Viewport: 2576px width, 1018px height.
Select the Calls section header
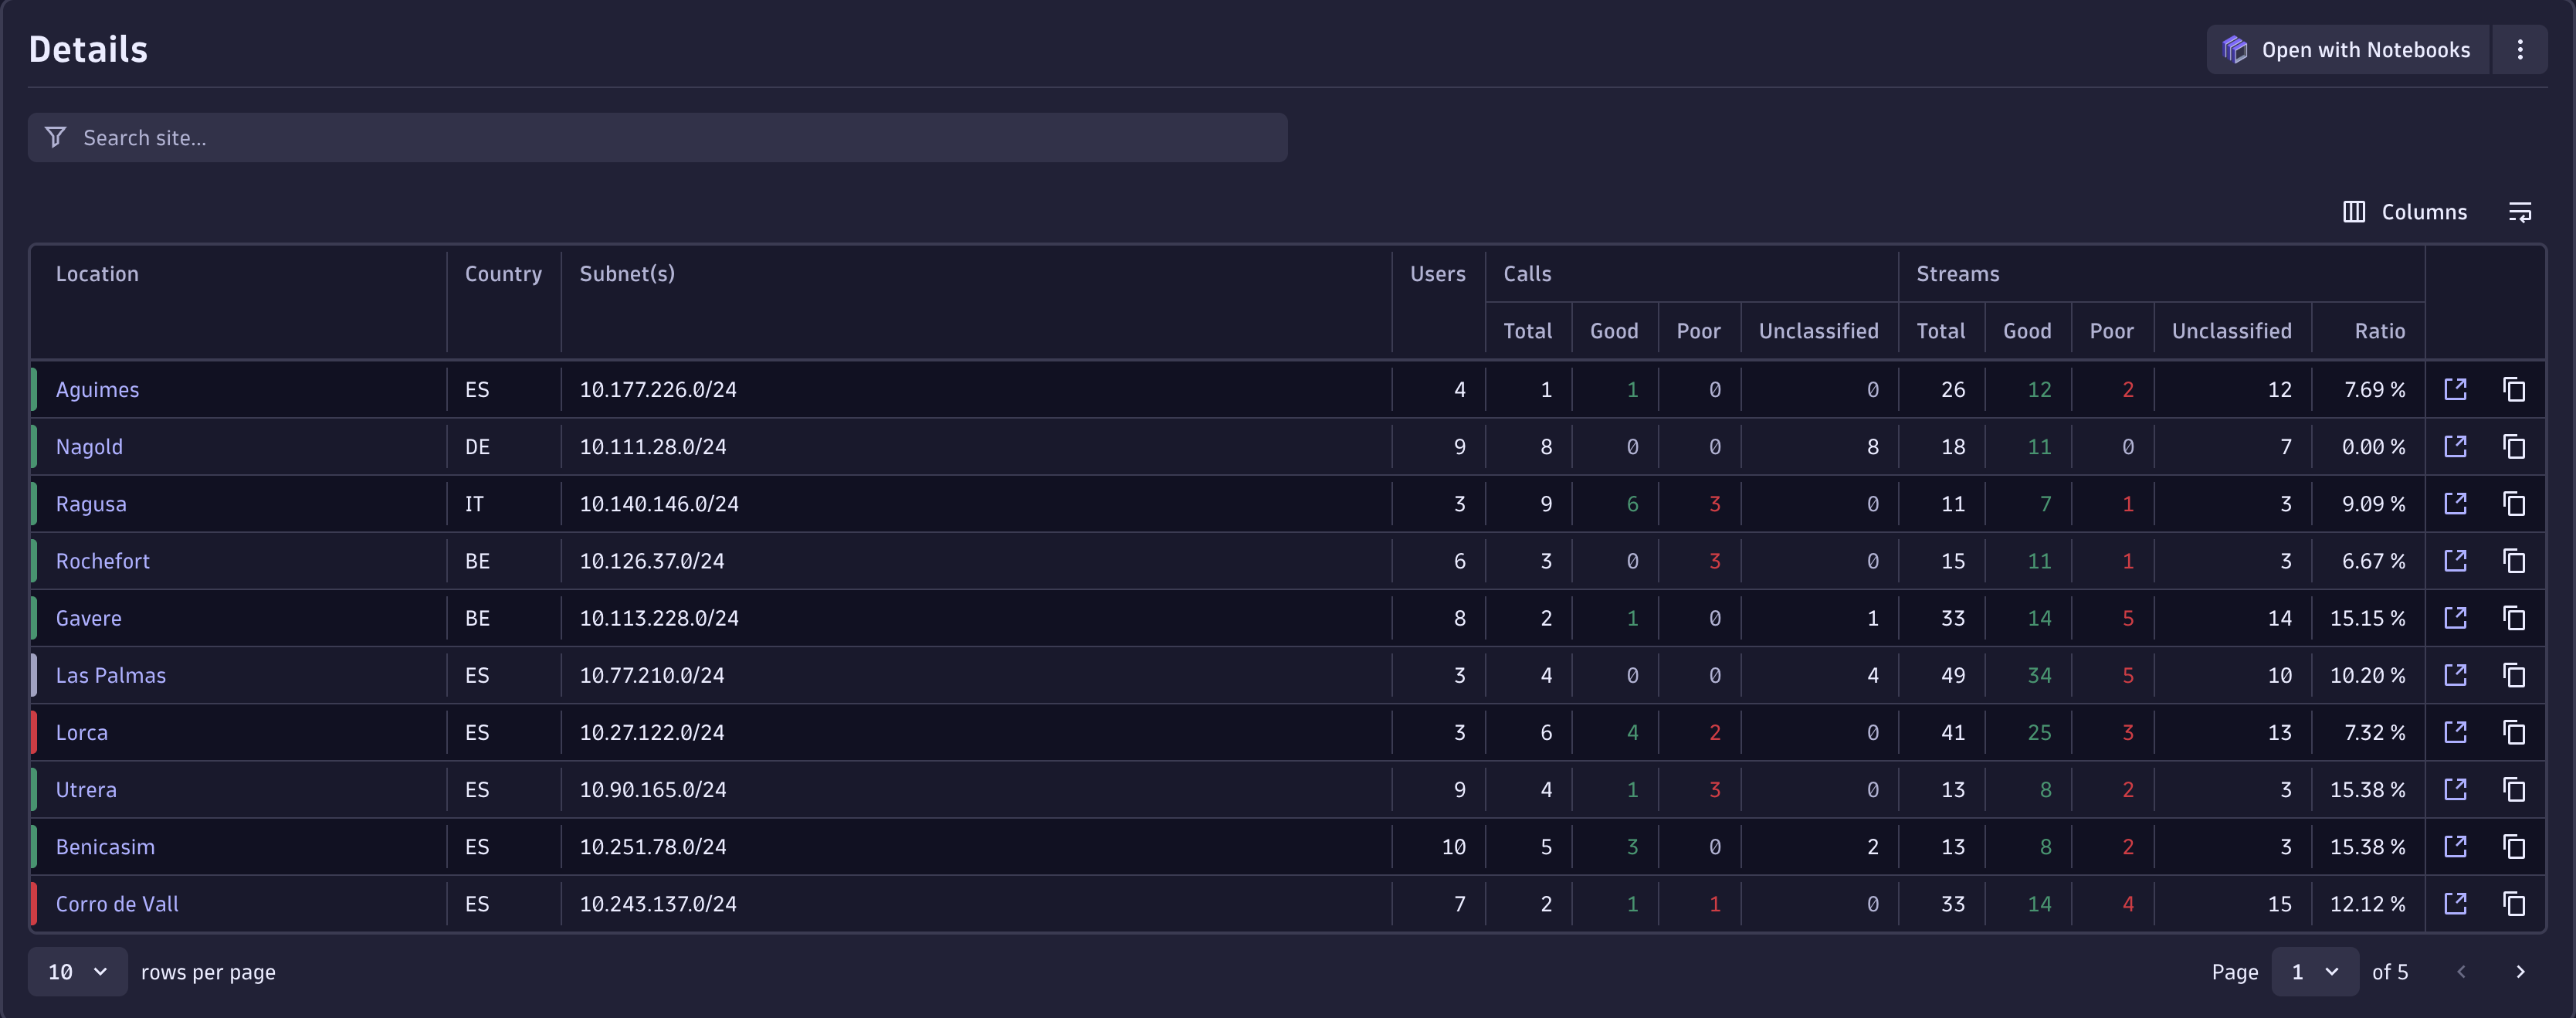pyautogui.click(x=1527, y=273)
